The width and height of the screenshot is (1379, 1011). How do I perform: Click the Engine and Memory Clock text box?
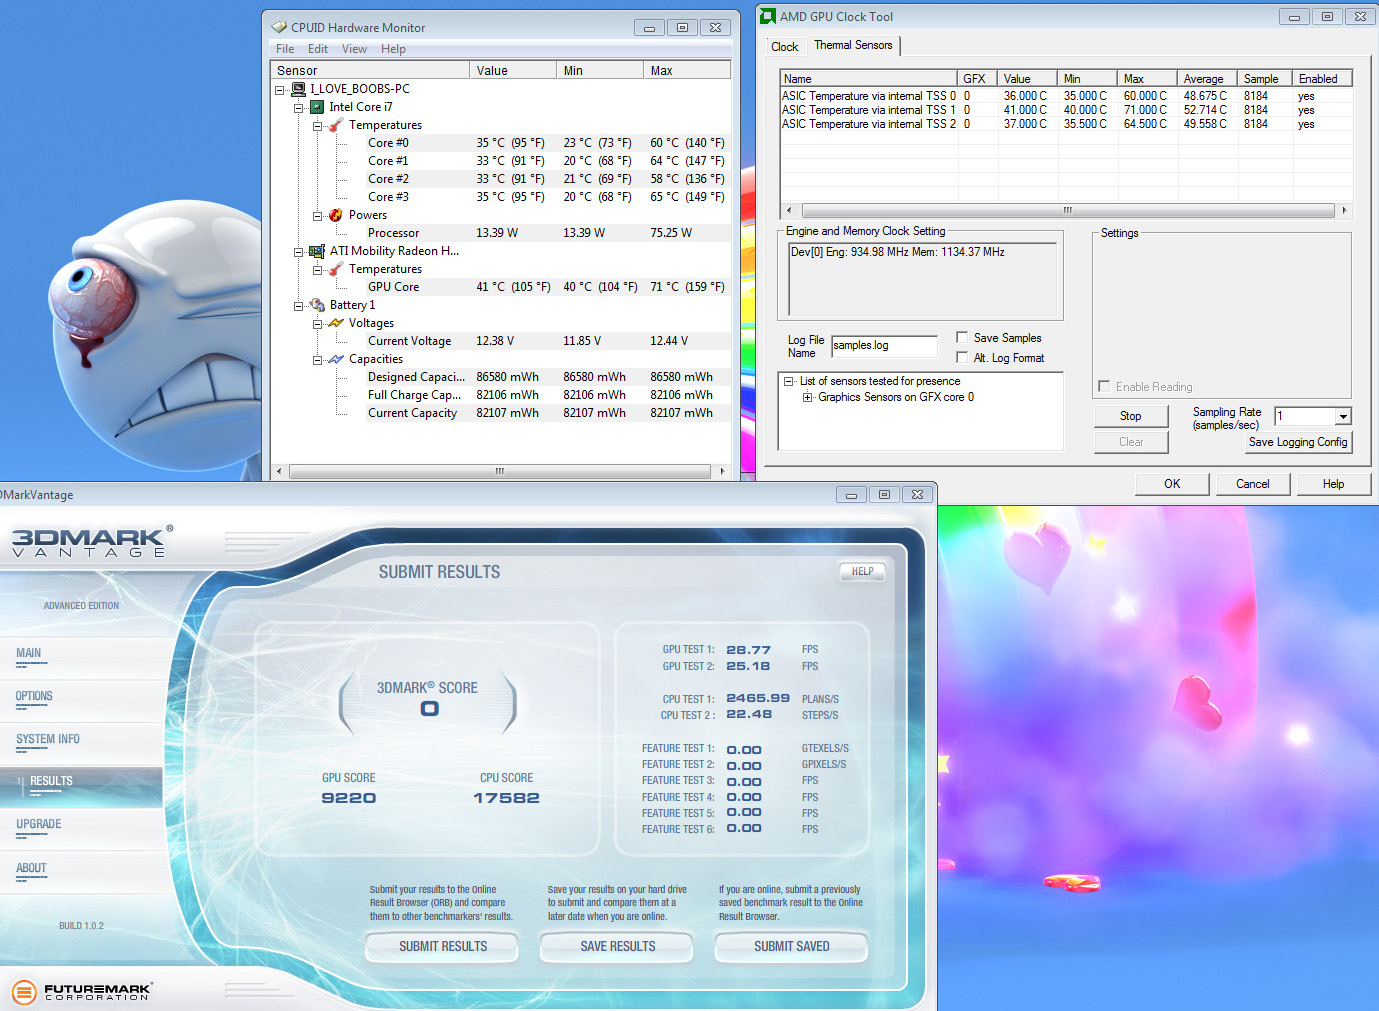click(922, 279)
